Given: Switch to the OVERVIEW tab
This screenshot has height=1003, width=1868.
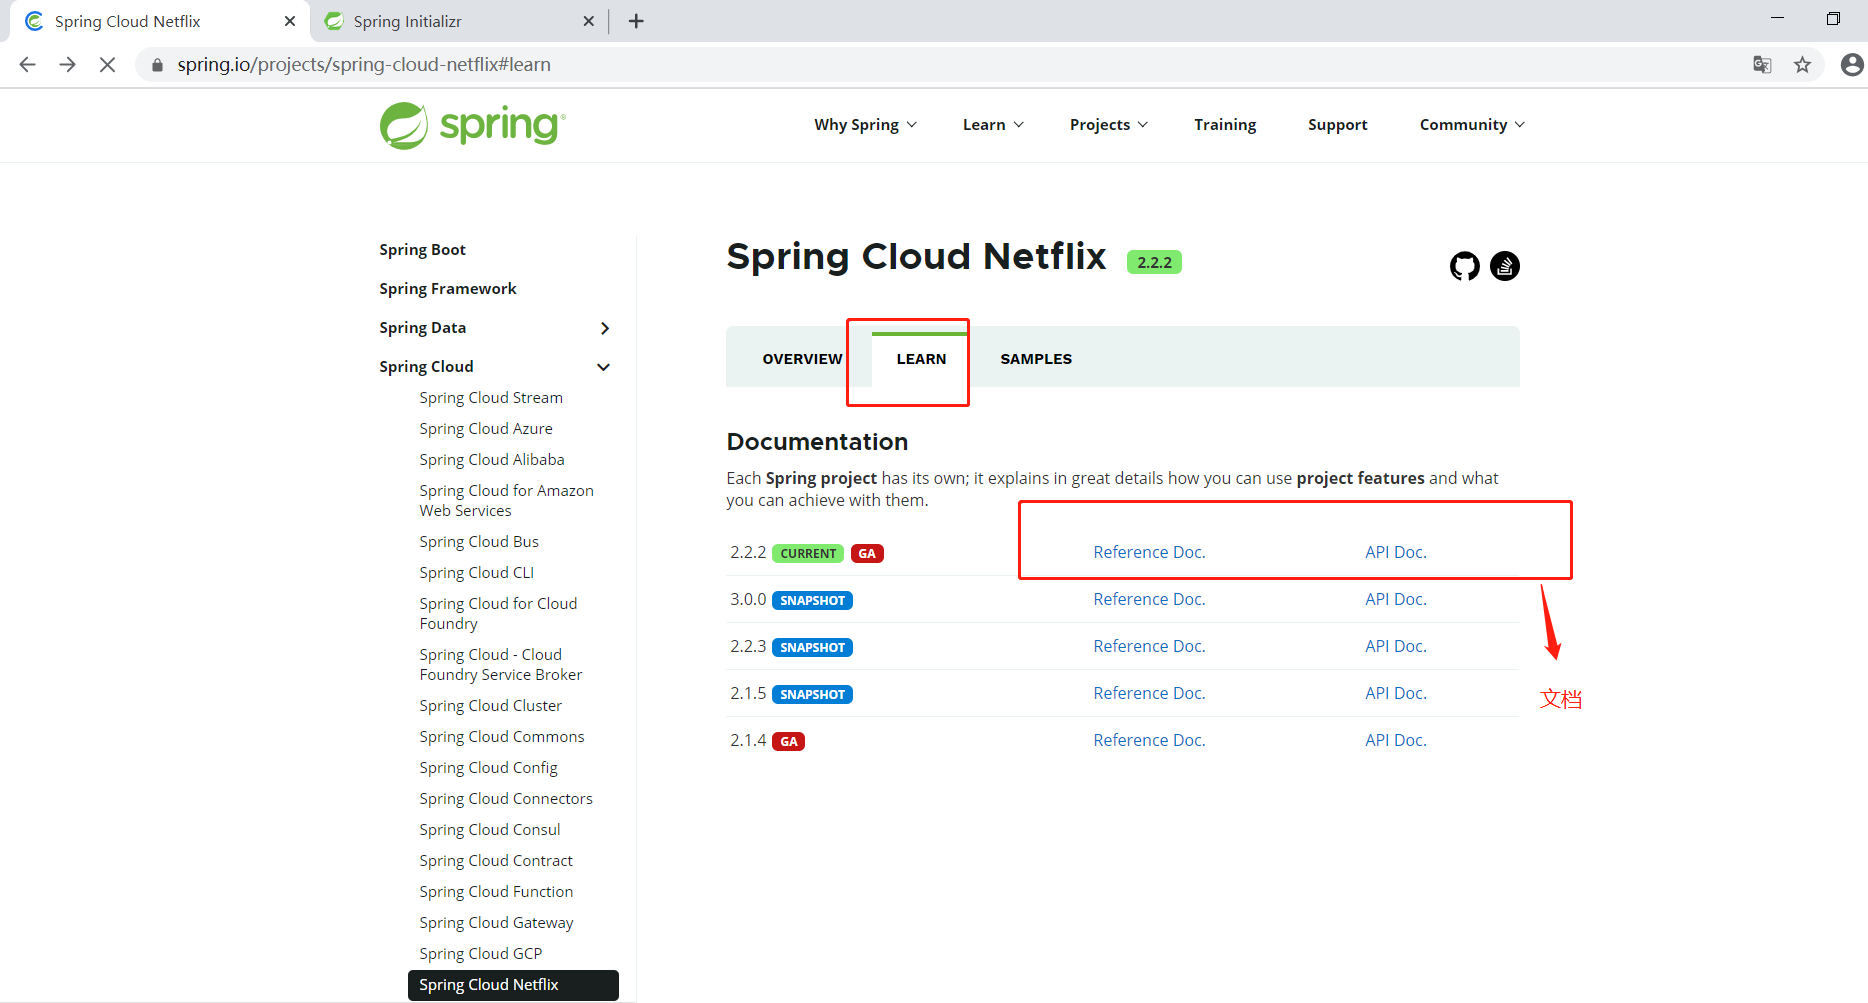Looking at the screenshot, I should click(802, 359).
